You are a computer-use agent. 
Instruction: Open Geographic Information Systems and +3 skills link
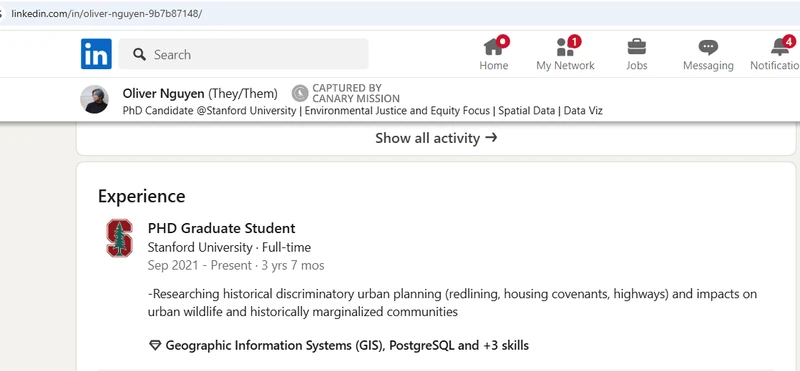pyautogui.click(x=347, y=345)
